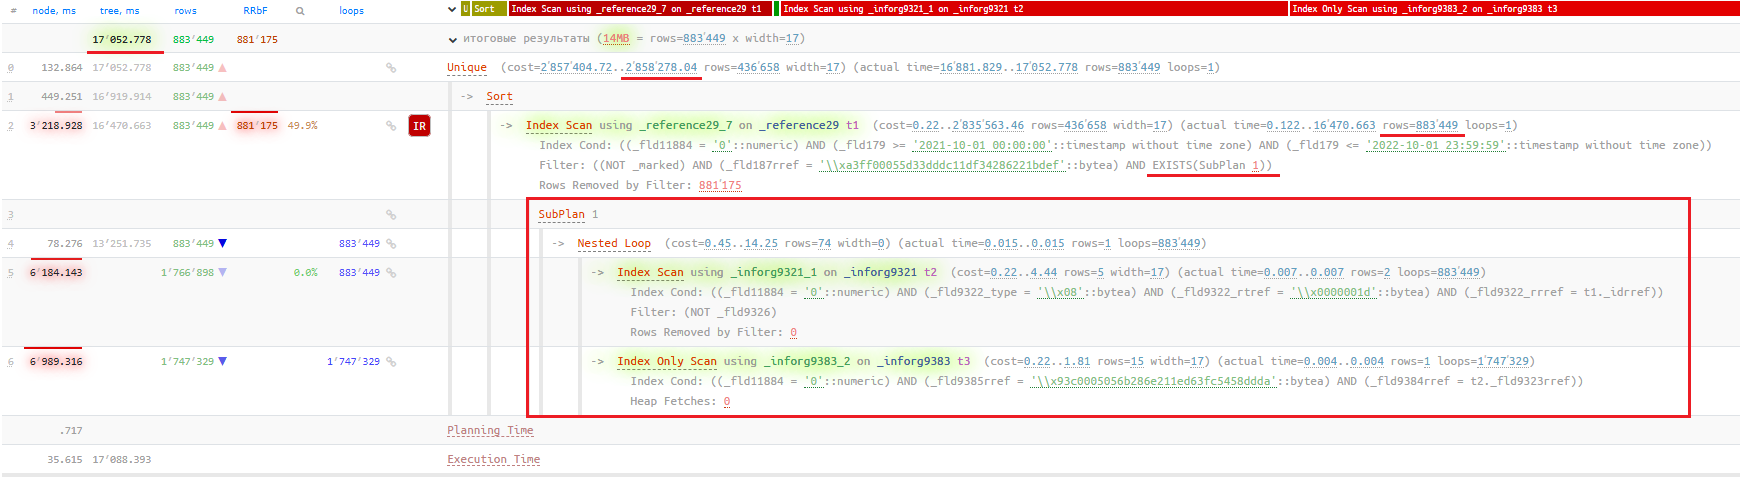Click the Execution Time label
Viewport: 1740px width, 479px height.
pyautogui.click(x=493, y=460)
